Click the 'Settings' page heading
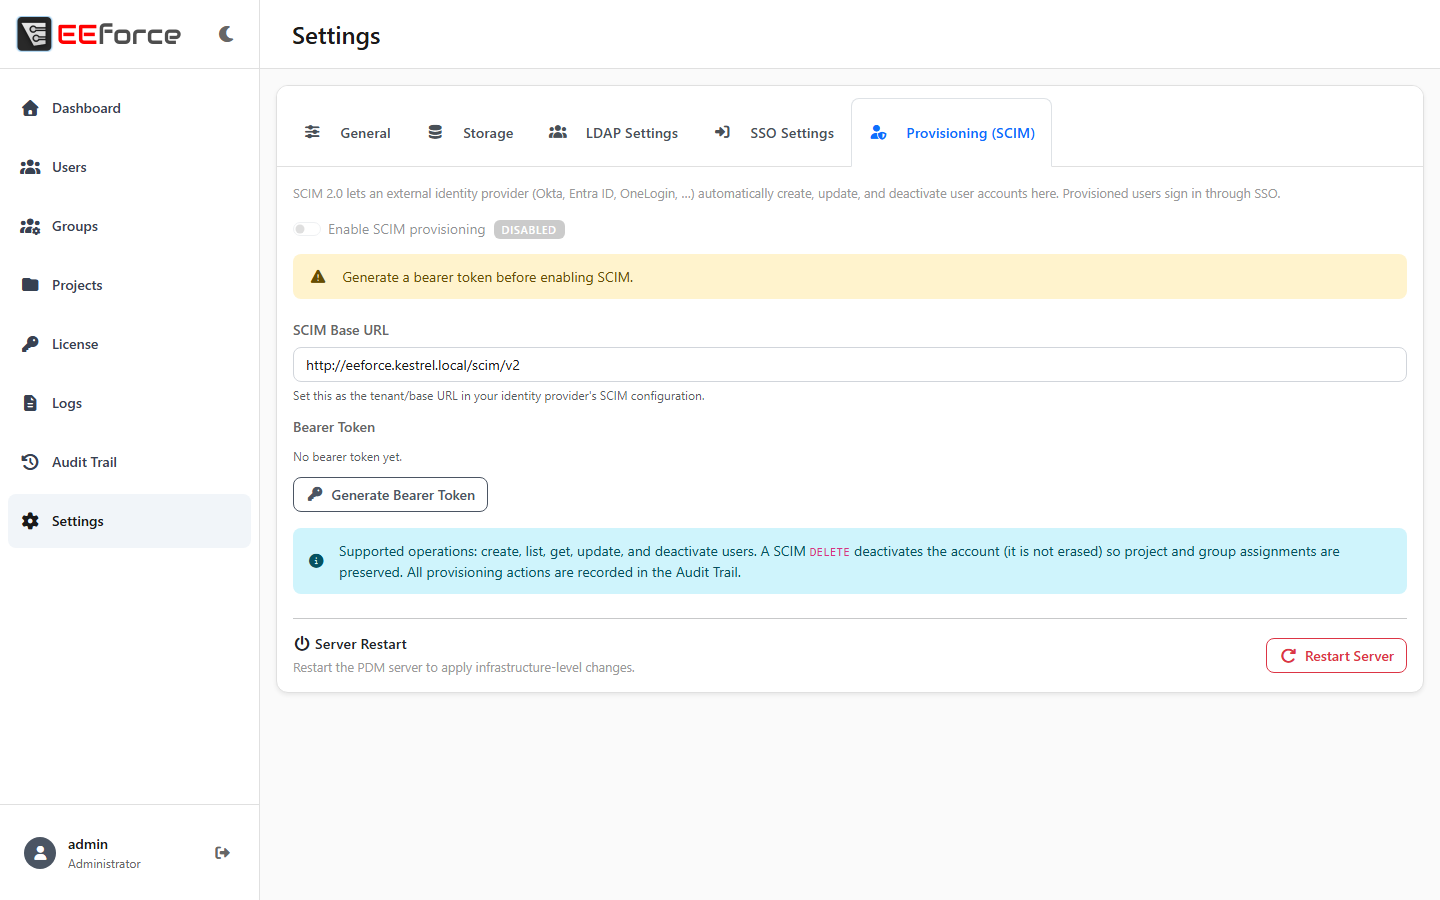Screen dimensions: 1440x900 click(336, 36)
